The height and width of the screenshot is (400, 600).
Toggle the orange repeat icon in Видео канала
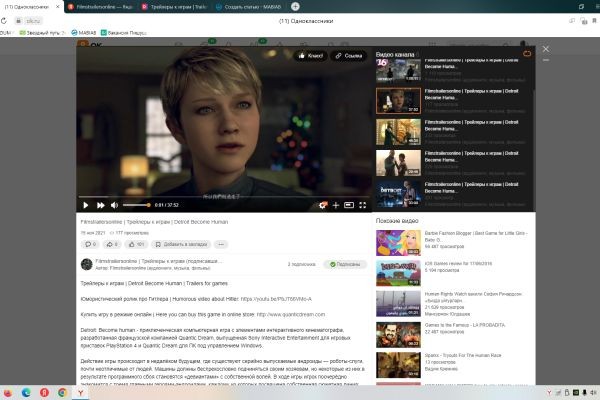click(527, 54)
